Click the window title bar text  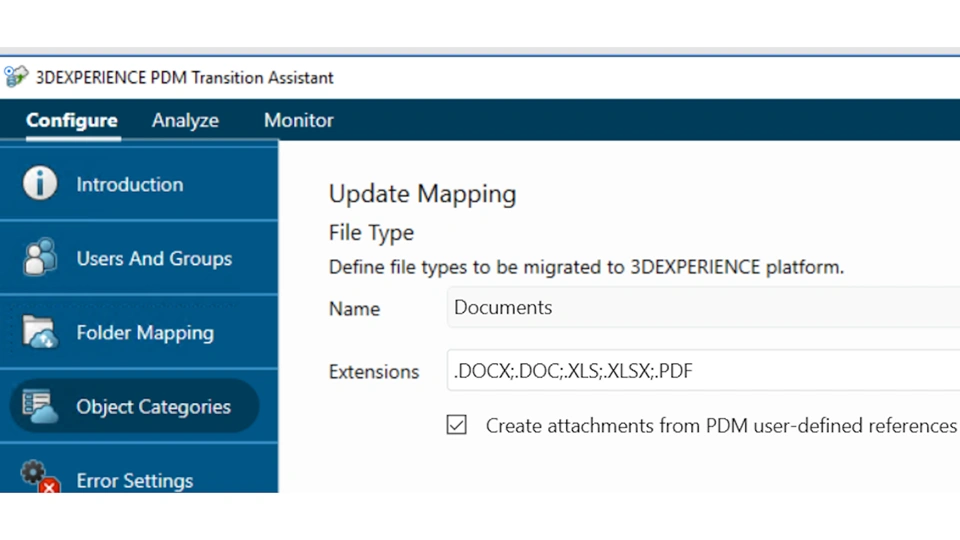185,77
